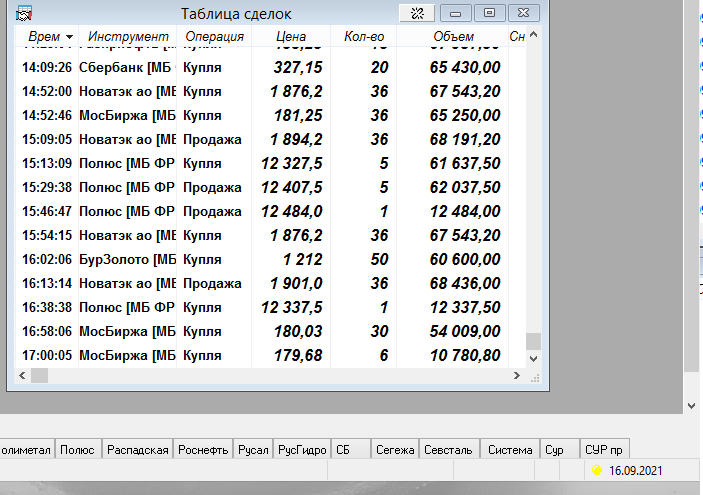Click price 12 327,5 for Полюс

[292, 163]
